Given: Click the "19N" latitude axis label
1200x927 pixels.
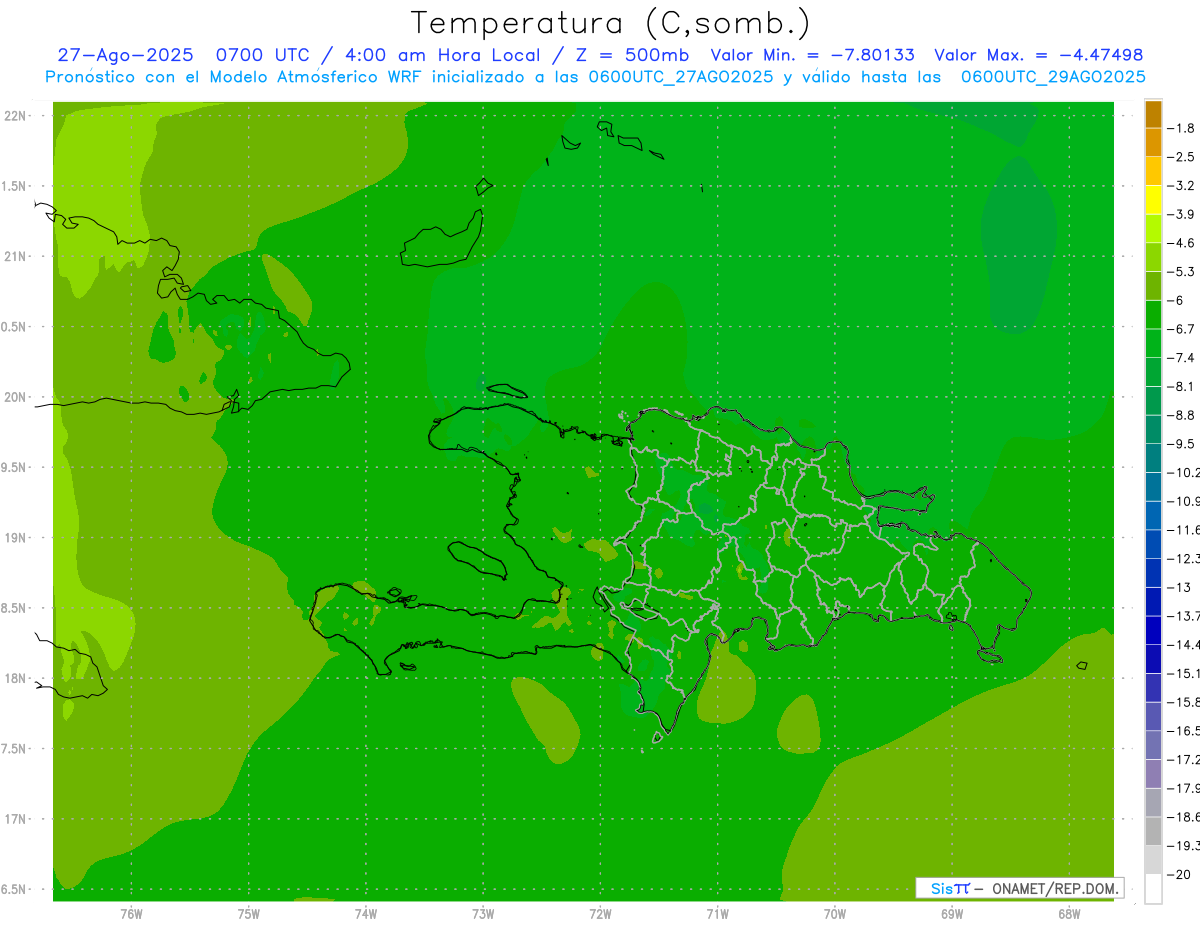Looking at the screenshot, I should tap(17, 538).
